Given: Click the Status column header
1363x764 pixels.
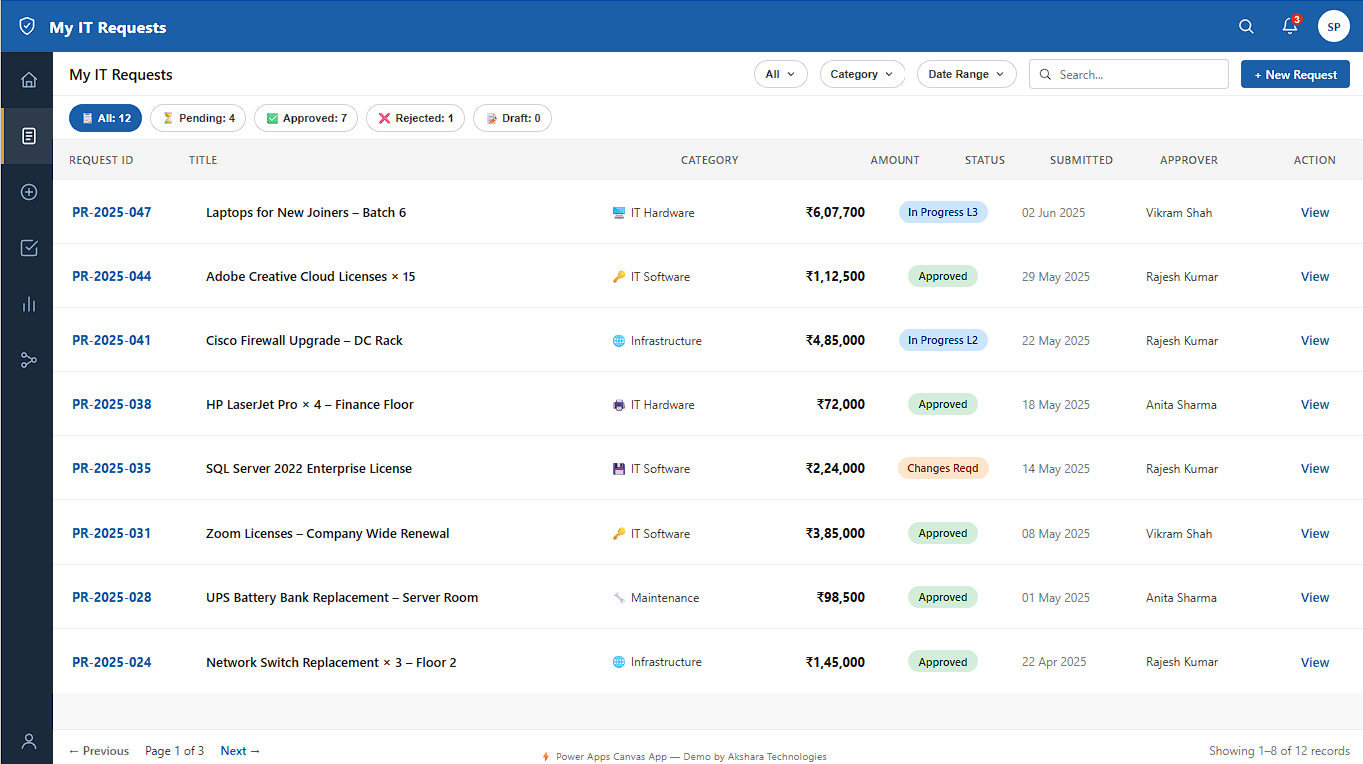Looking at the screenshot, I should pyautogui.click(x=985, y=160).
